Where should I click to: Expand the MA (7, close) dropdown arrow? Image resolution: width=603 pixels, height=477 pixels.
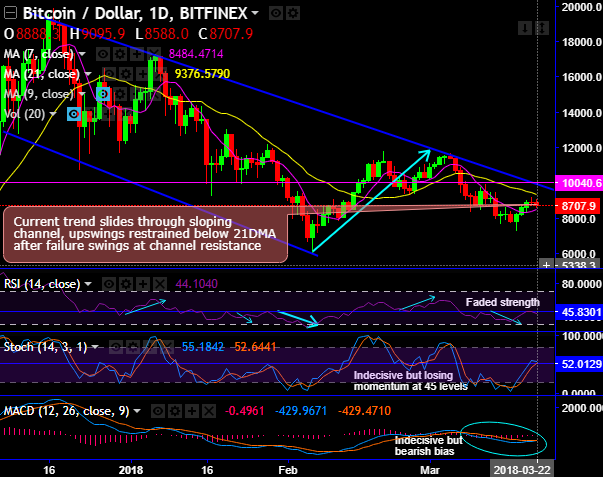[82, 54]
